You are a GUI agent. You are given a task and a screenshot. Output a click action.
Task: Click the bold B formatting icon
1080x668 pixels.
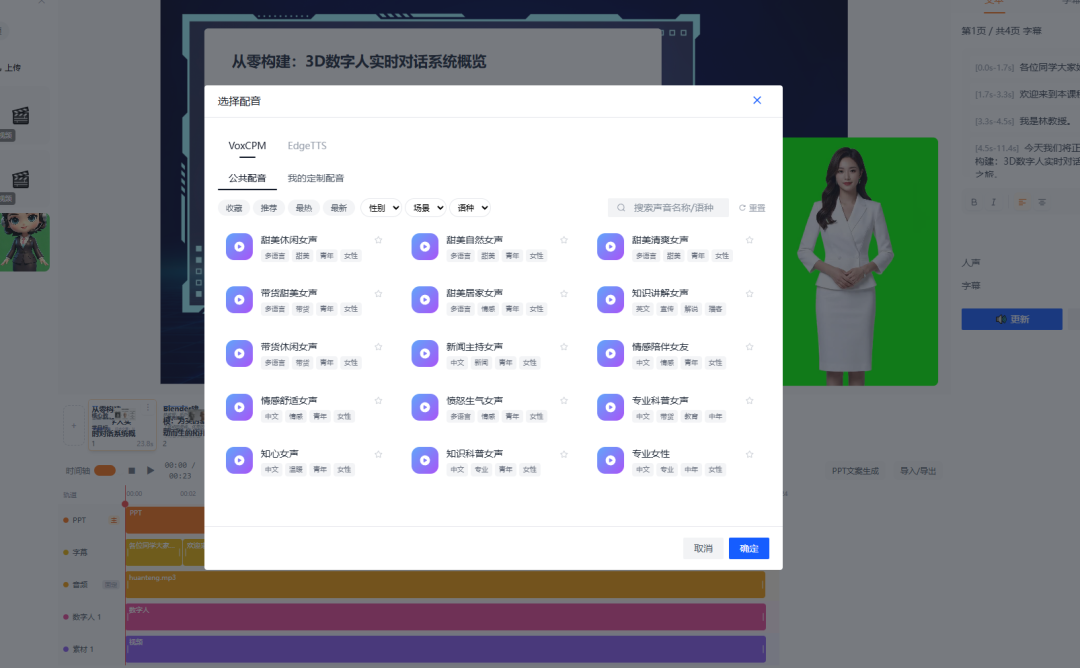(x=974, y=202)
